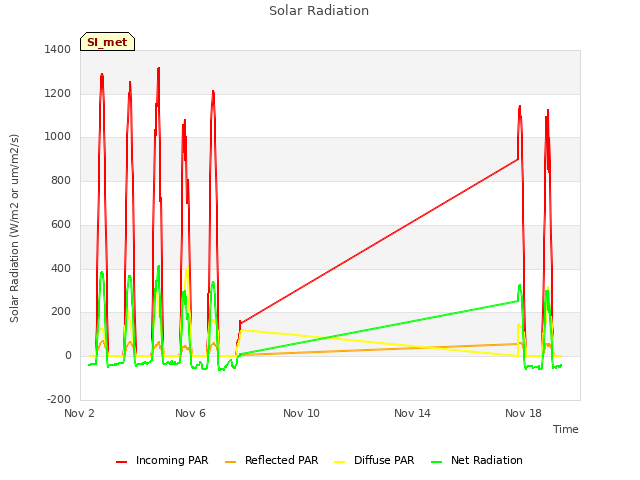Click the 1000 y-axis tick label
Viewport: 640px width, 480px height.
pyautogui.click(x=58, y=136)
